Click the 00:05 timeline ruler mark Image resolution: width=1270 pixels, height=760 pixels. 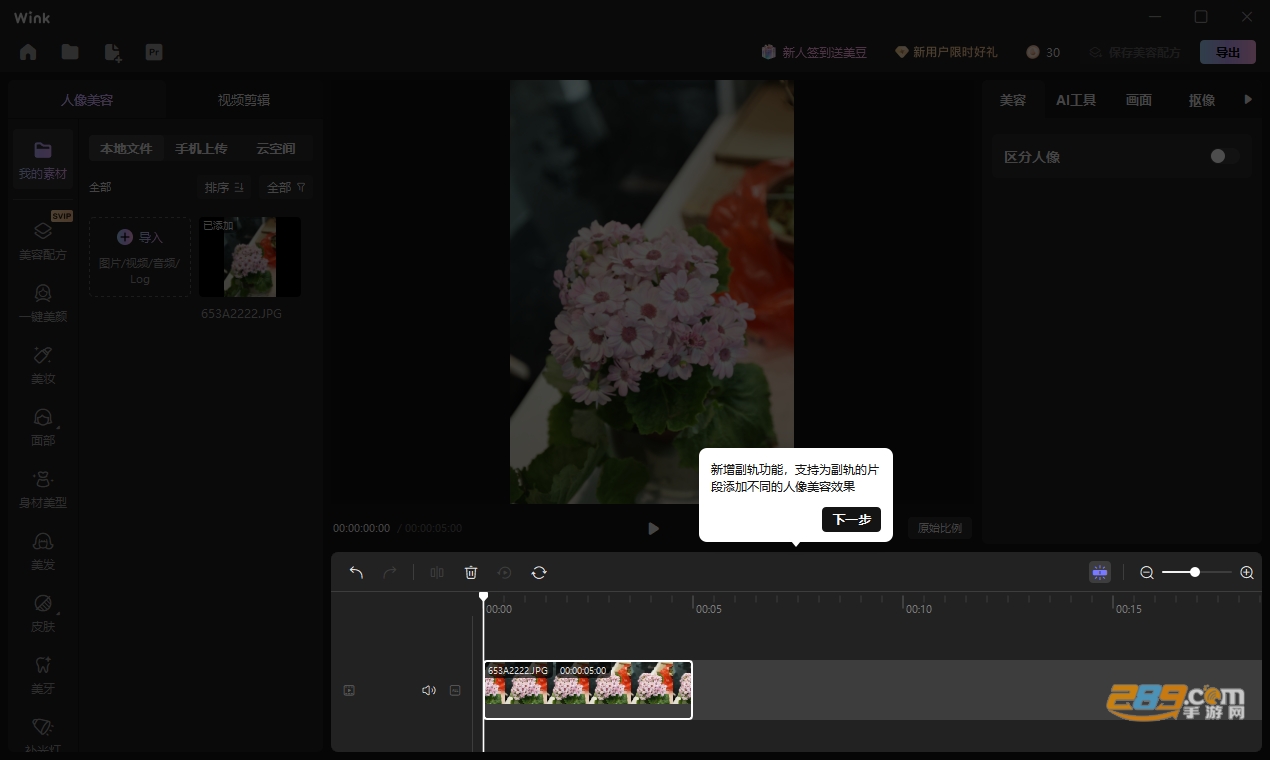pyautogui.click(x=708, y=609)
